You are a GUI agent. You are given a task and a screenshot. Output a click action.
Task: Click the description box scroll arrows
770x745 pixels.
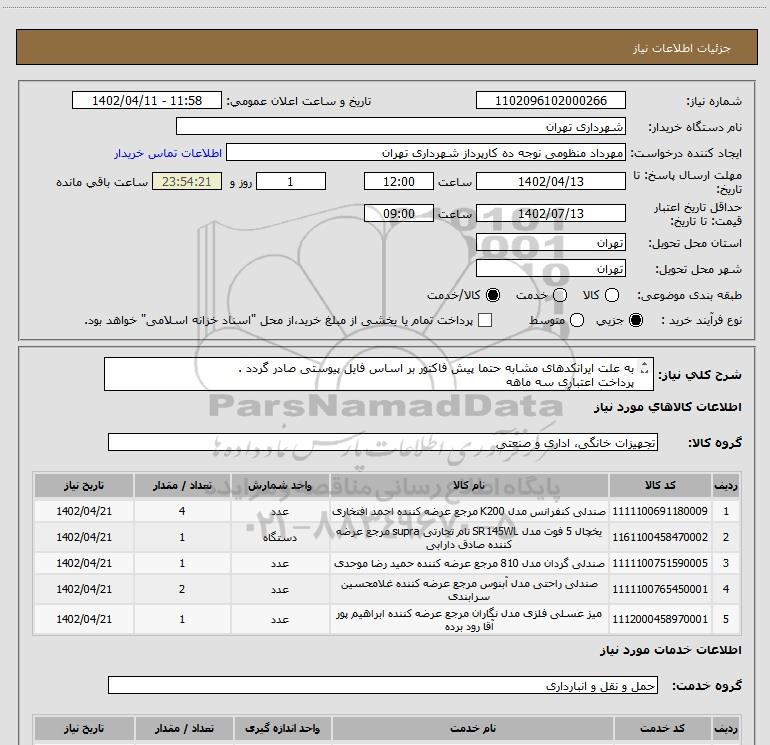(x=645, y=367)
